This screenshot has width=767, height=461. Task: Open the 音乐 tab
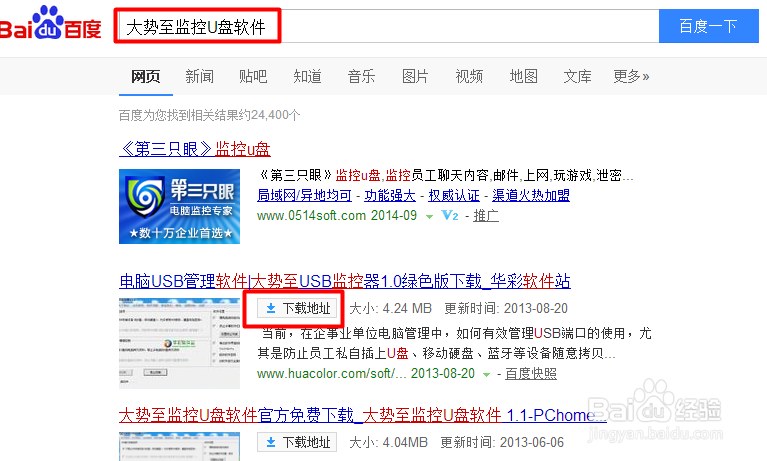(x=361, y=76)
